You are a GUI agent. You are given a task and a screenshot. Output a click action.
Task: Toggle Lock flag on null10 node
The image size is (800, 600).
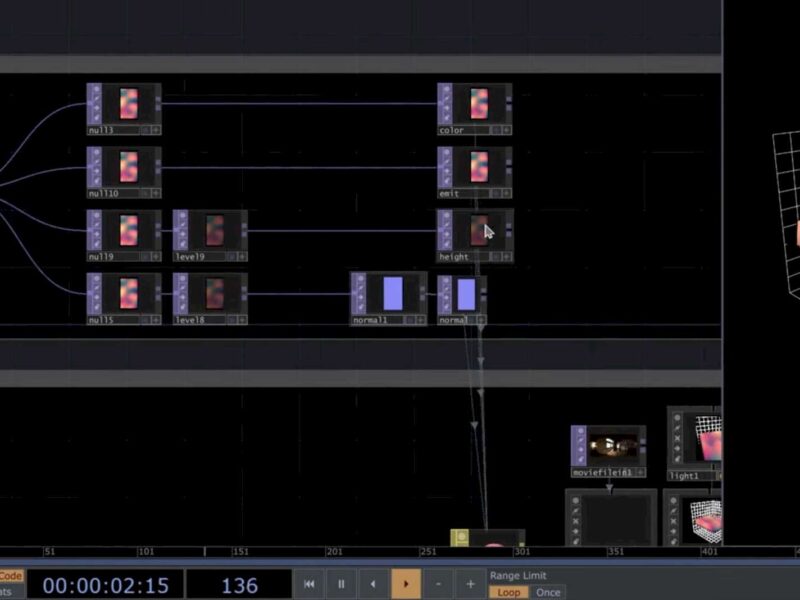click(x=96, y=182)
